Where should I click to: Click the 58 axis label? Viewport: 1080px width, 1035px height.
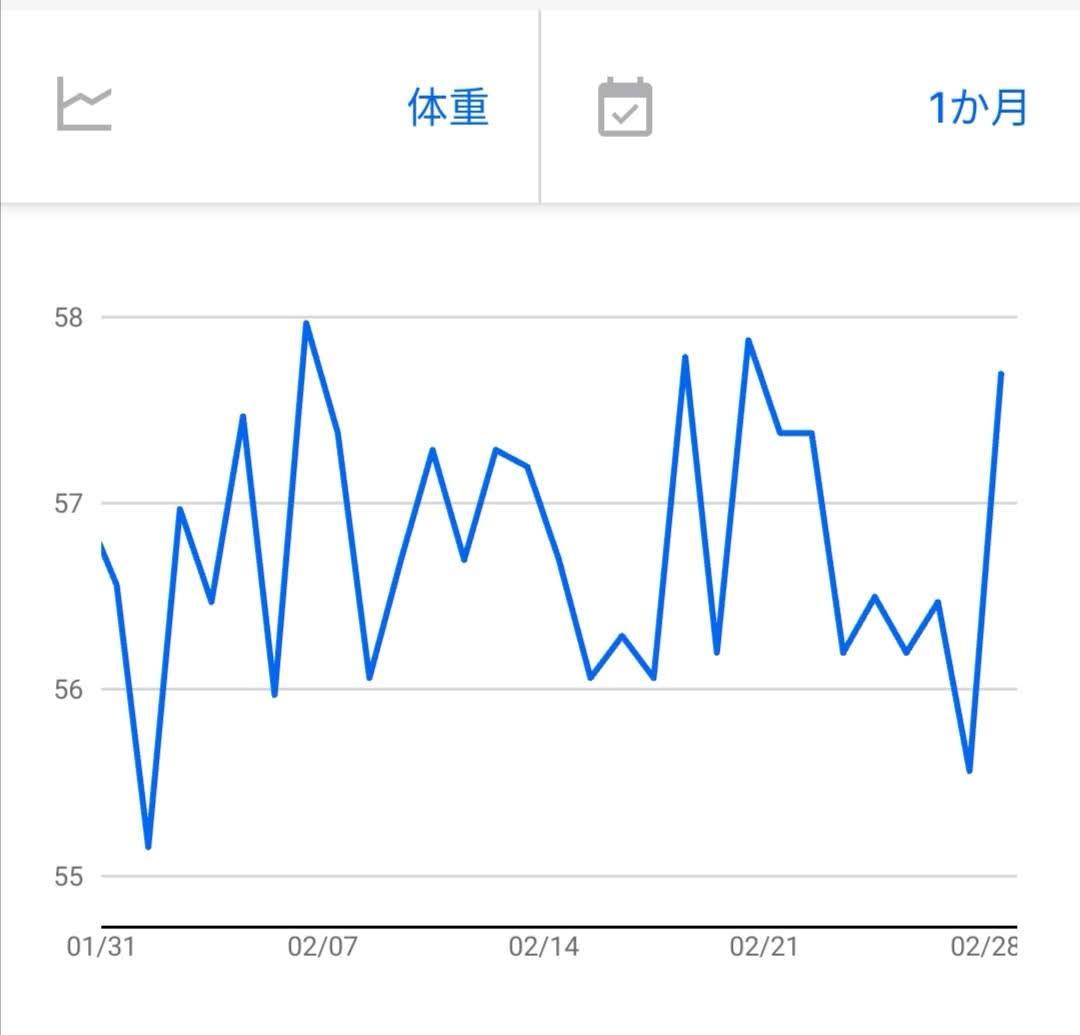click(68, 317)
